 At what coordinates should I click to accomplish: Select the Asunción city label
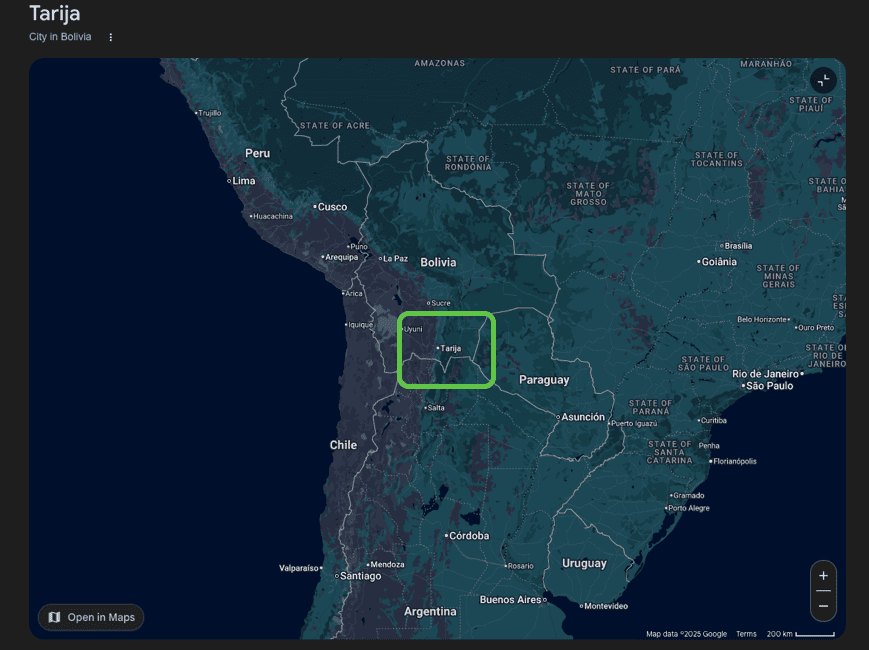point(583,417)
